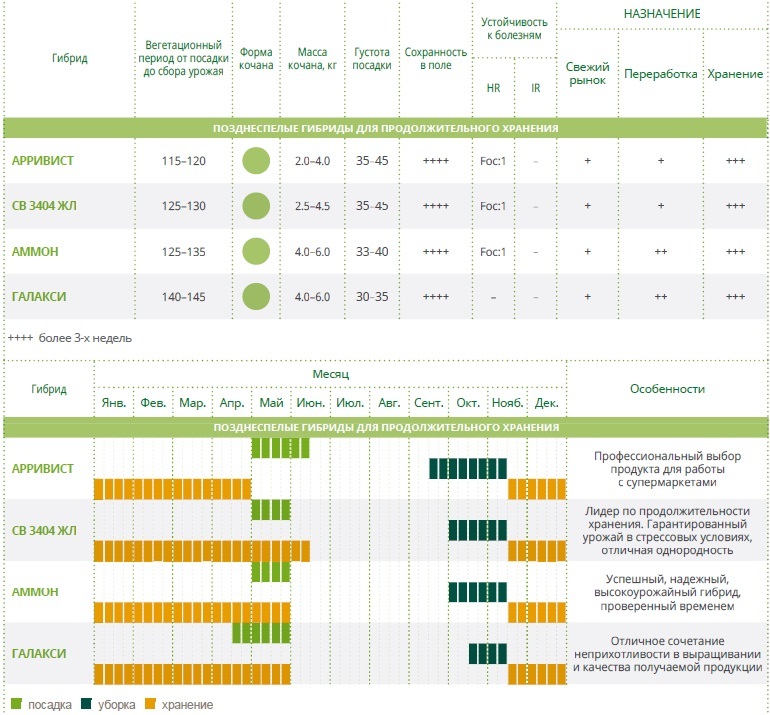Click АММОН dark green harvest bar
This screenshot has width=770, height=715.
[478, 592]
